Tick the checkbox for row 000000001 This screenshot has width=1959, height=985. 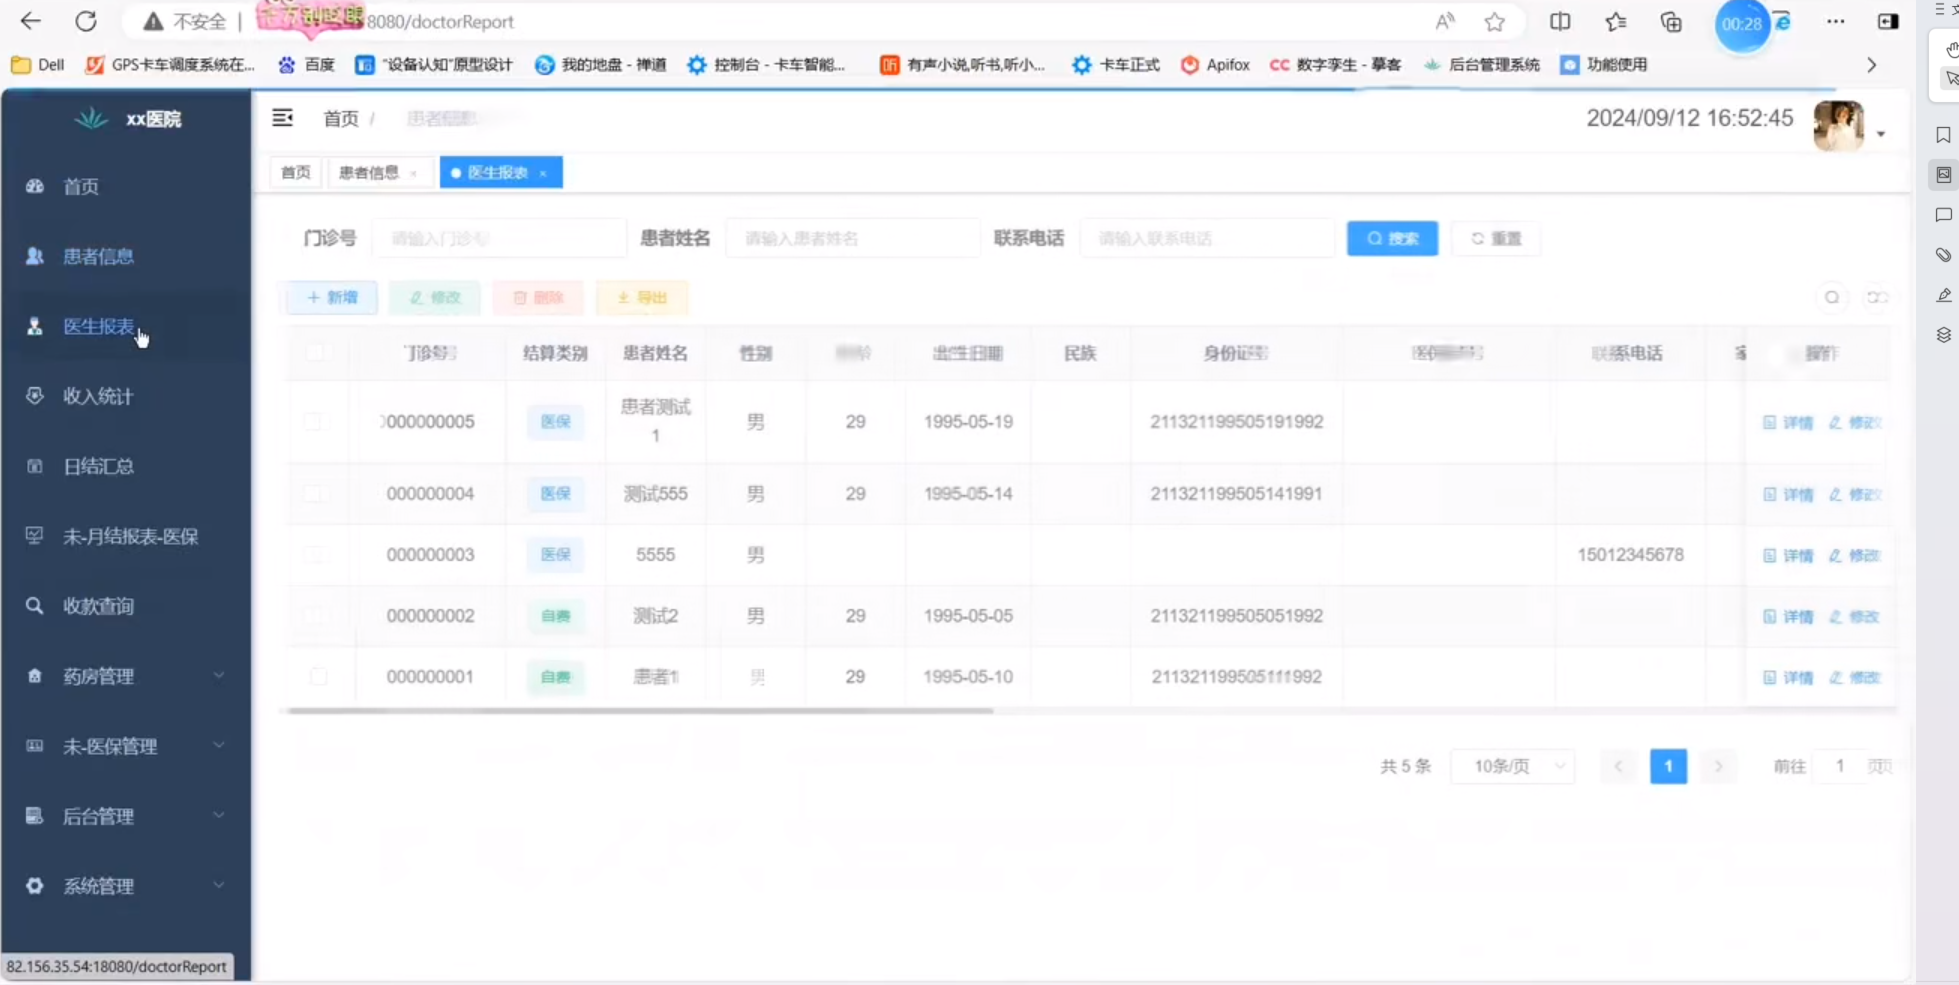pyautogui.click(x=318, y=677)
